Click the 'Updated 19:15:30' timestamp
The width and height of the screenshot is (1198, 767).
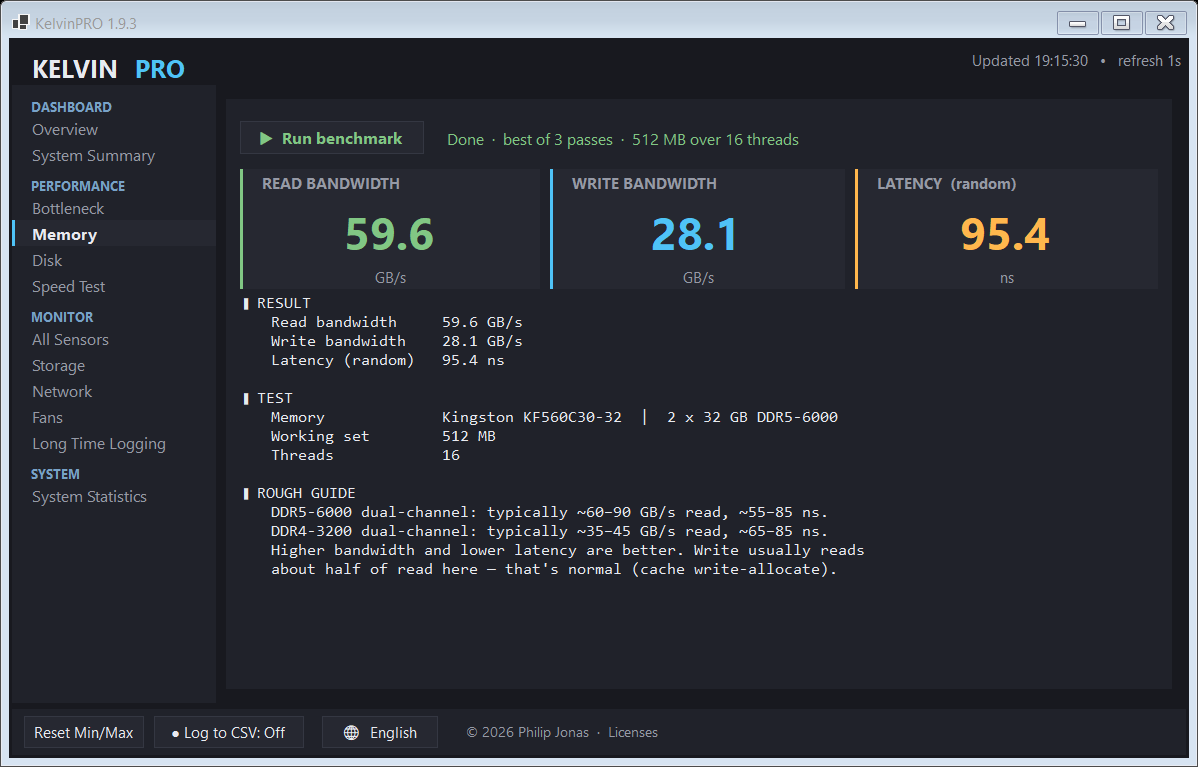[1030, 61]
